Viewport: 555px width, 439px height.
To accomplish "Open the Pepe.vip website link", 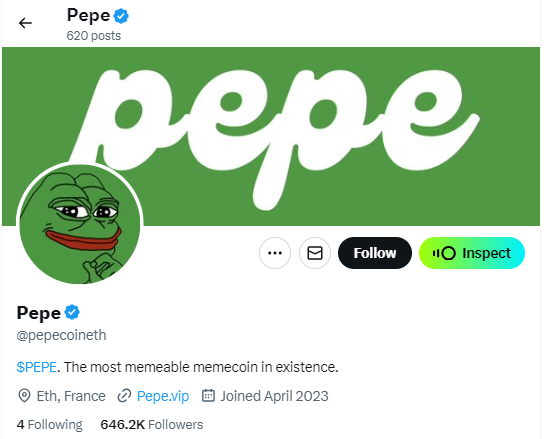I will [163, 396].
